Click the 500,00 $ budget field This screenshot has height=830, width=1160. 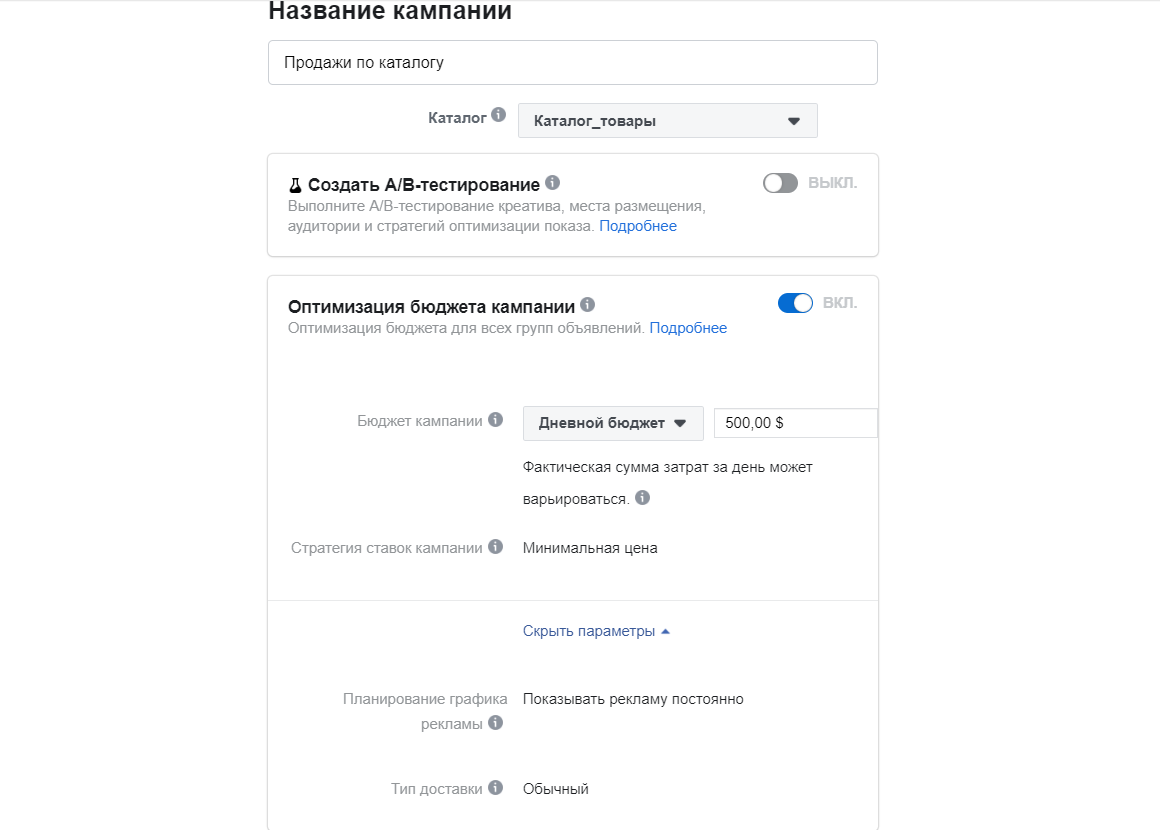[795, 422]
